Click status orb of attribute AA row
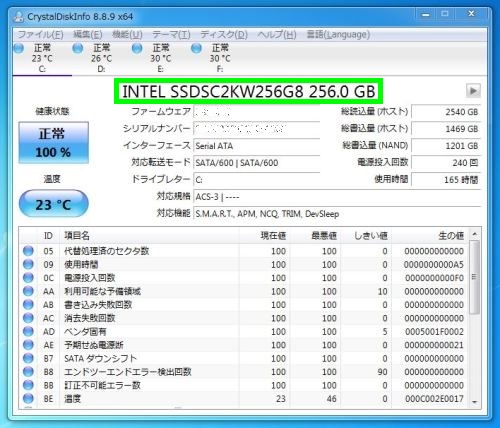The height and width of the screenshot is (428, 500). [x=28, y=291]
